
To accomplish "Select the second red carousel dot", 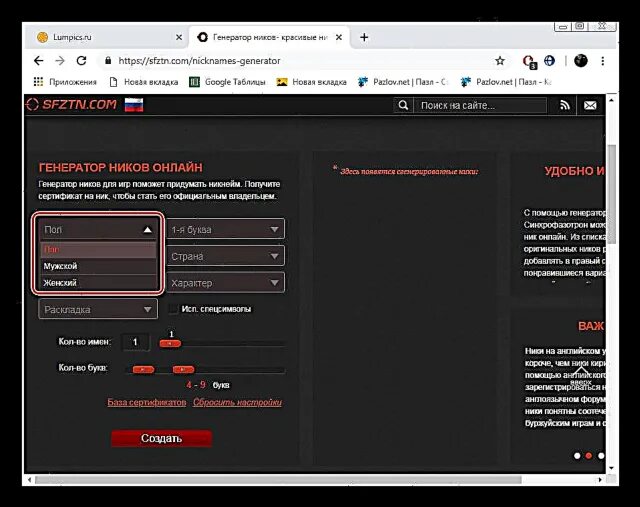I will (589, 456).
